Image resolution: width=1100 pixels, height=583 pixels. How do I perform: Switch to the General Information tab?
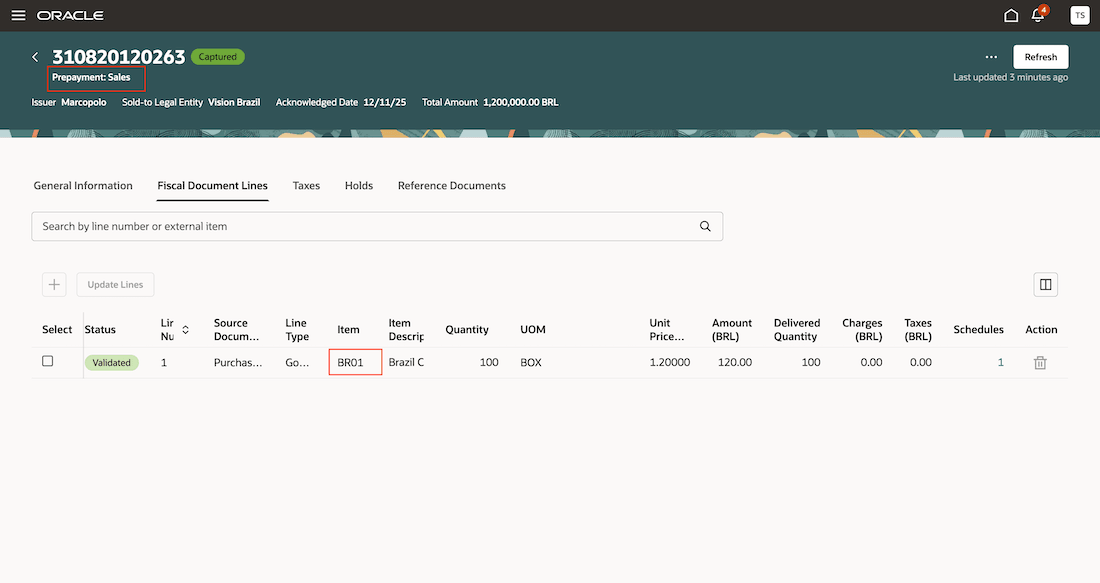point(83,185)
